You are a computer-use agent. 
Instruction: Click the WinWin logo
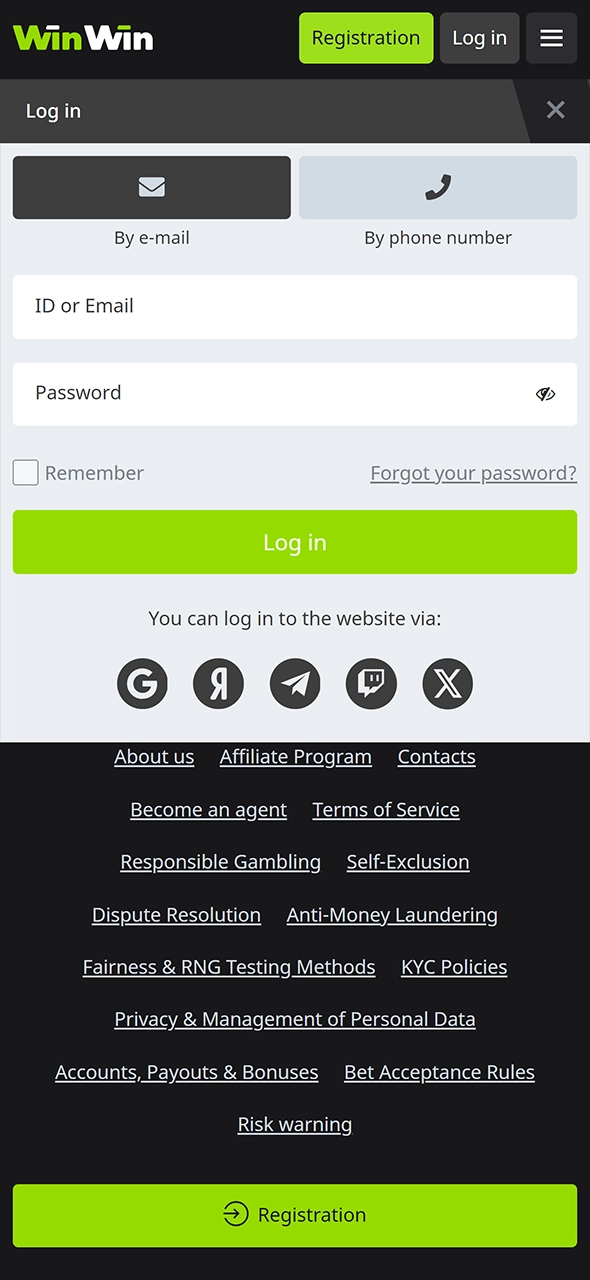(83, 37)
